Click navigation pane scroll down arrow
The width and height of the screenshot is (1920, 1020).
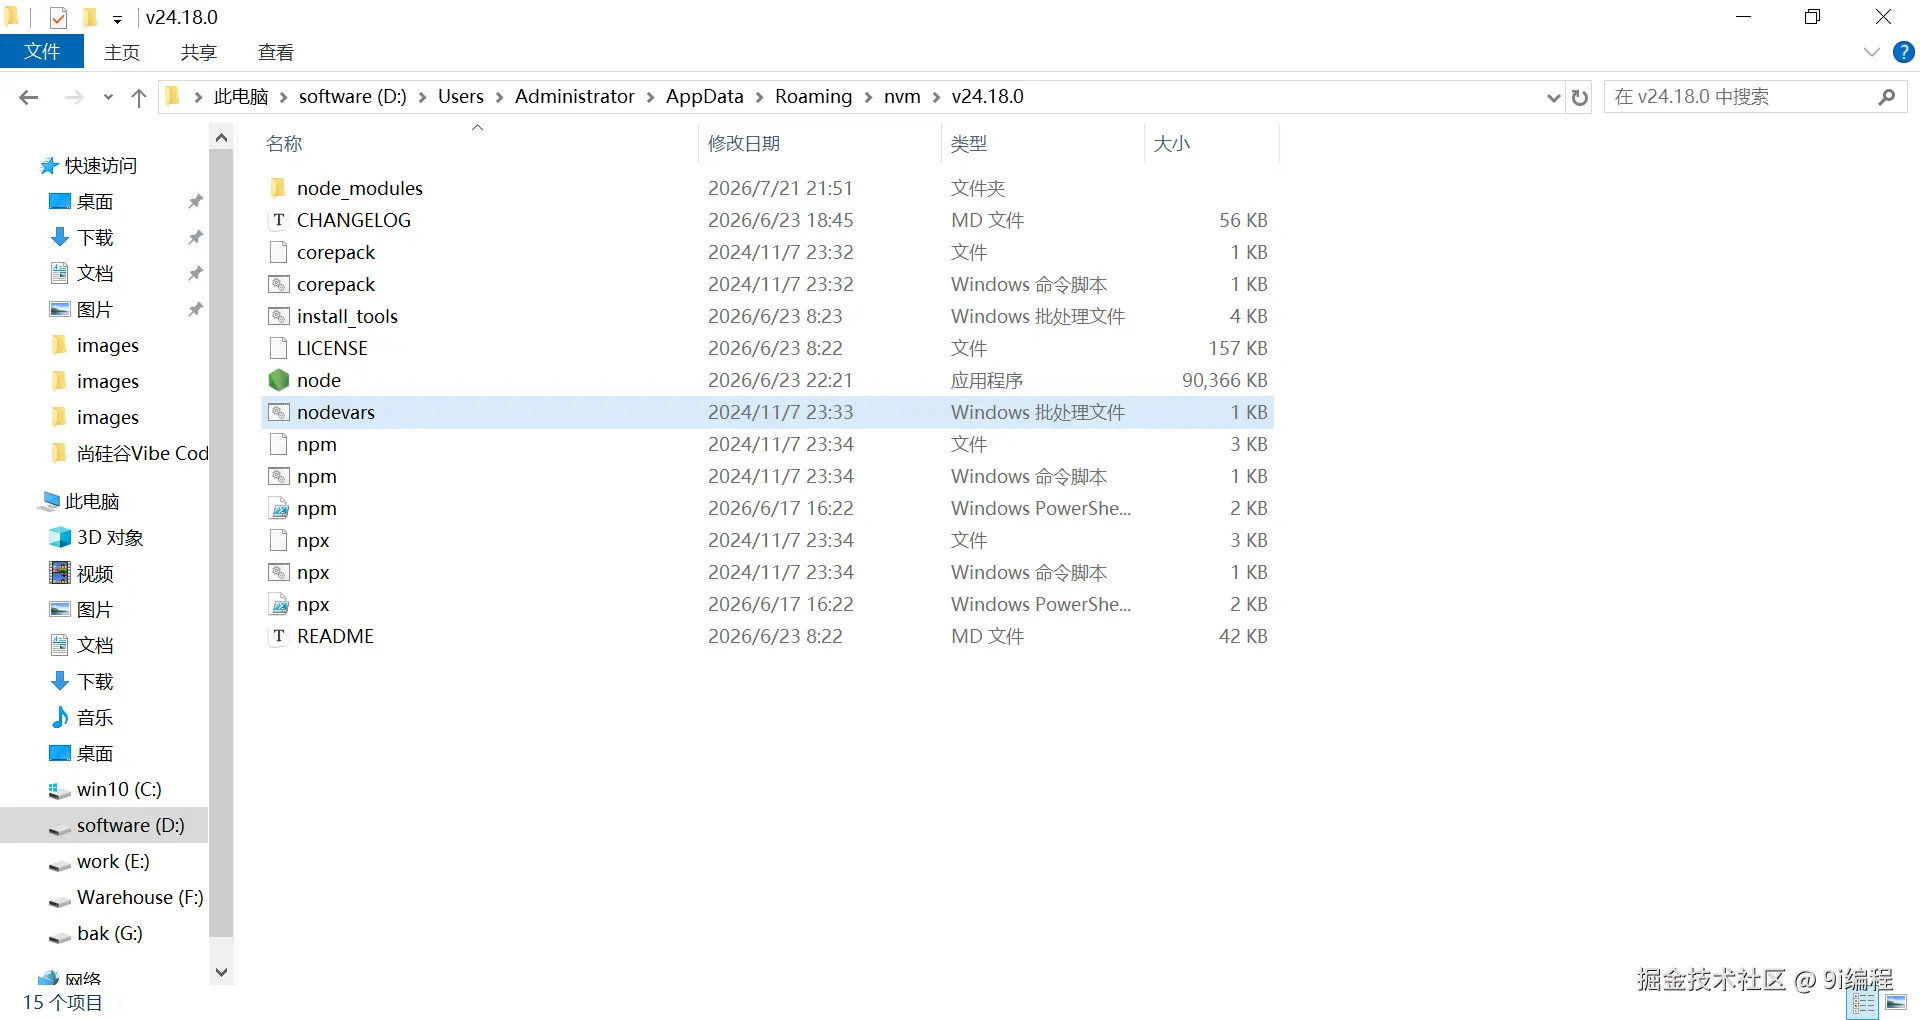(222, 972)
